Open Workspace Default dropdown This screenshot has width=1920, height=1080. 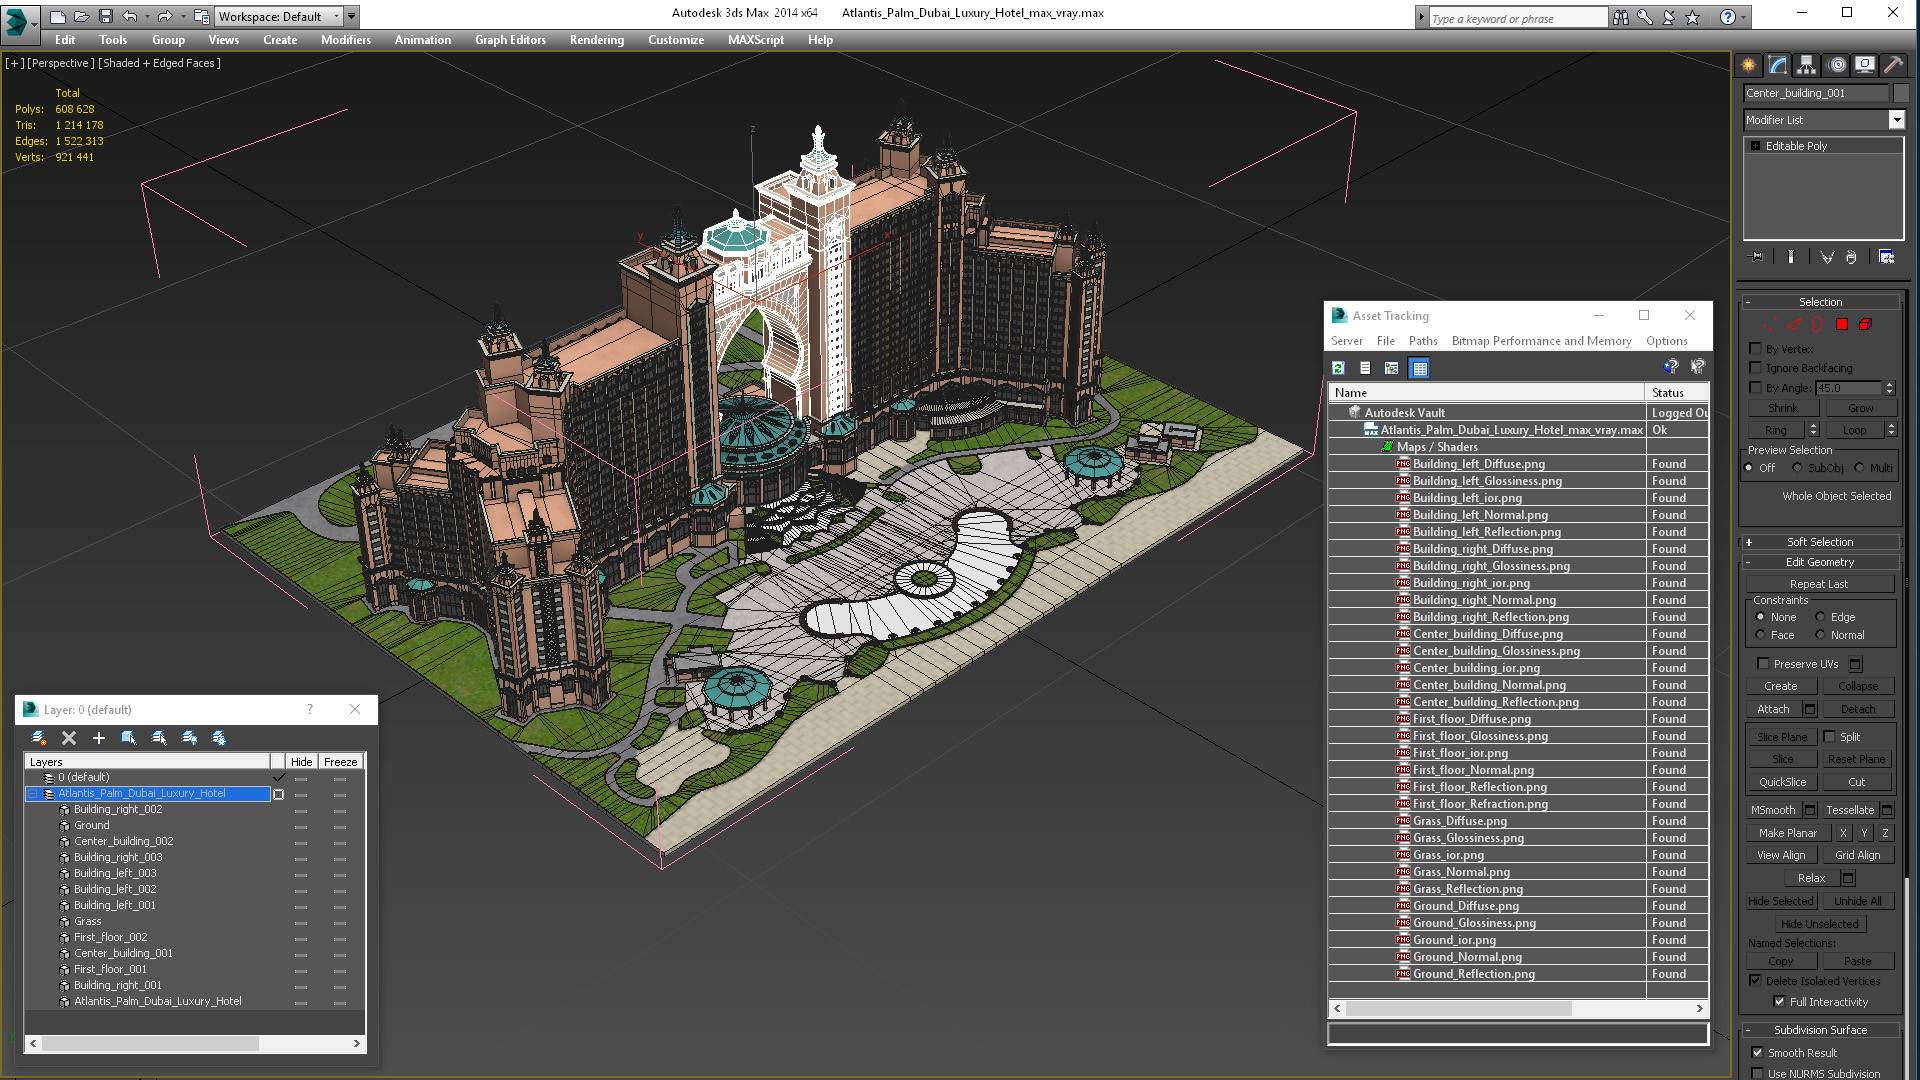point(337,16)
